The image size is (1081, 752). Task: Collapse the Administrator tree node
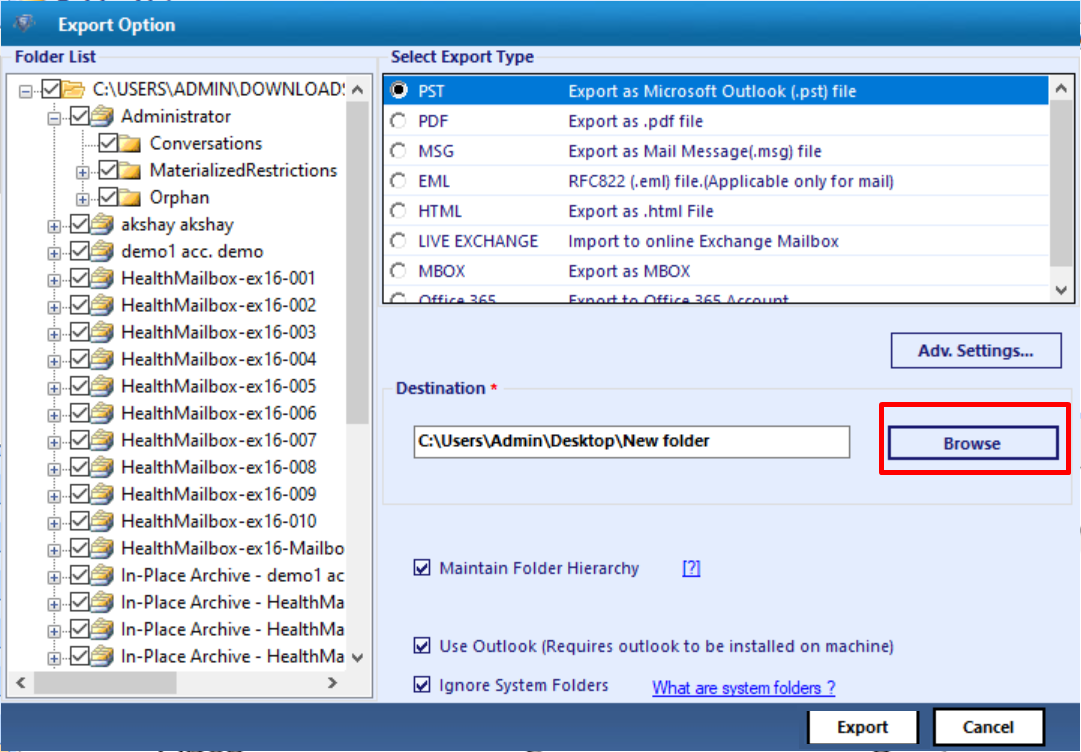54,117
